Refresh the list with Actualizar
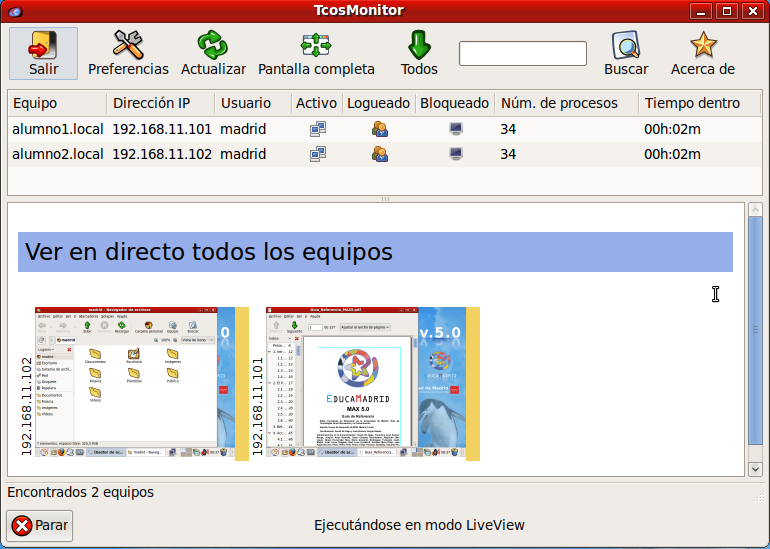 pyautogui.click(x=213, y=45)
